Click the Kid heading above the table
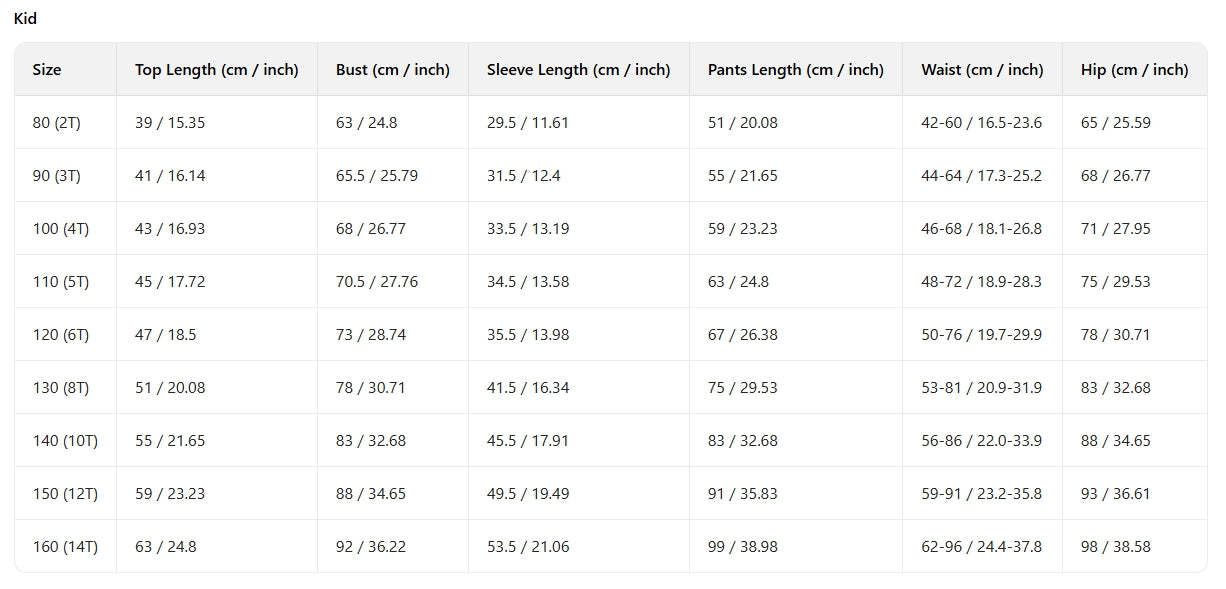This screenshot has width=1226, height=589. pyautogui.click(x=25, y=19)
